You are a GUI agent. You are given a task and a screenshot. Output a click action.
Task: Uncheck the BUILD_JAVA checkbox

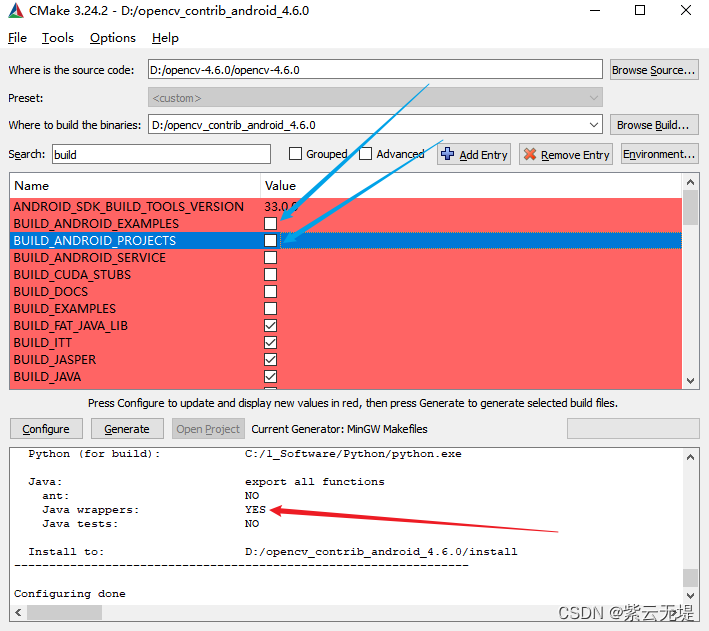click(270, 376)
